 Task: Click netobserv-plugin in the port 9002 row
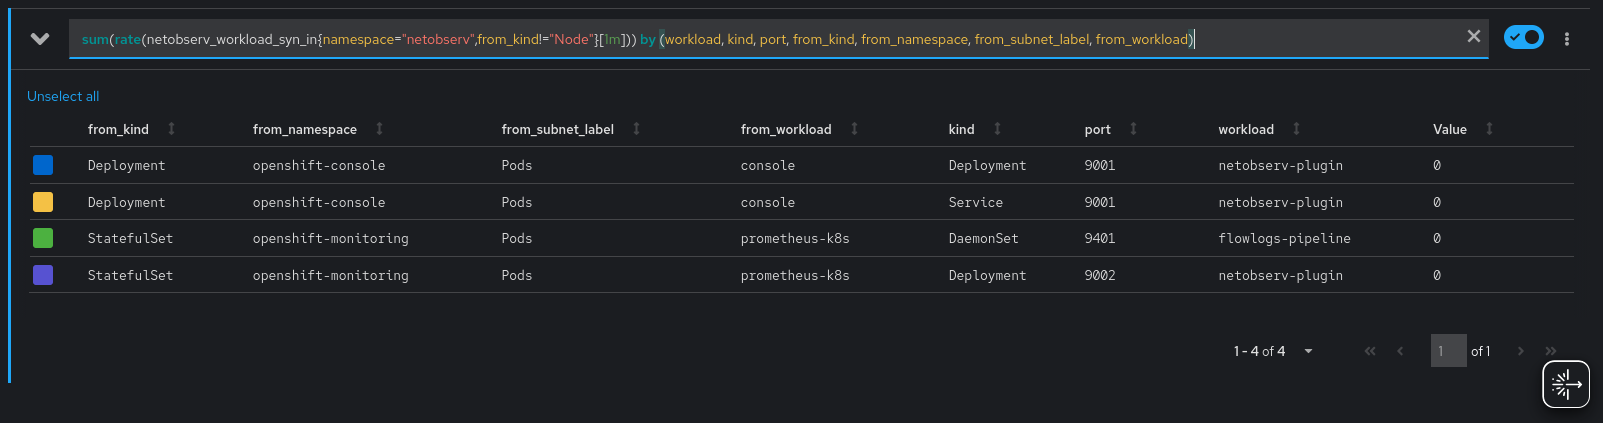1280,275
